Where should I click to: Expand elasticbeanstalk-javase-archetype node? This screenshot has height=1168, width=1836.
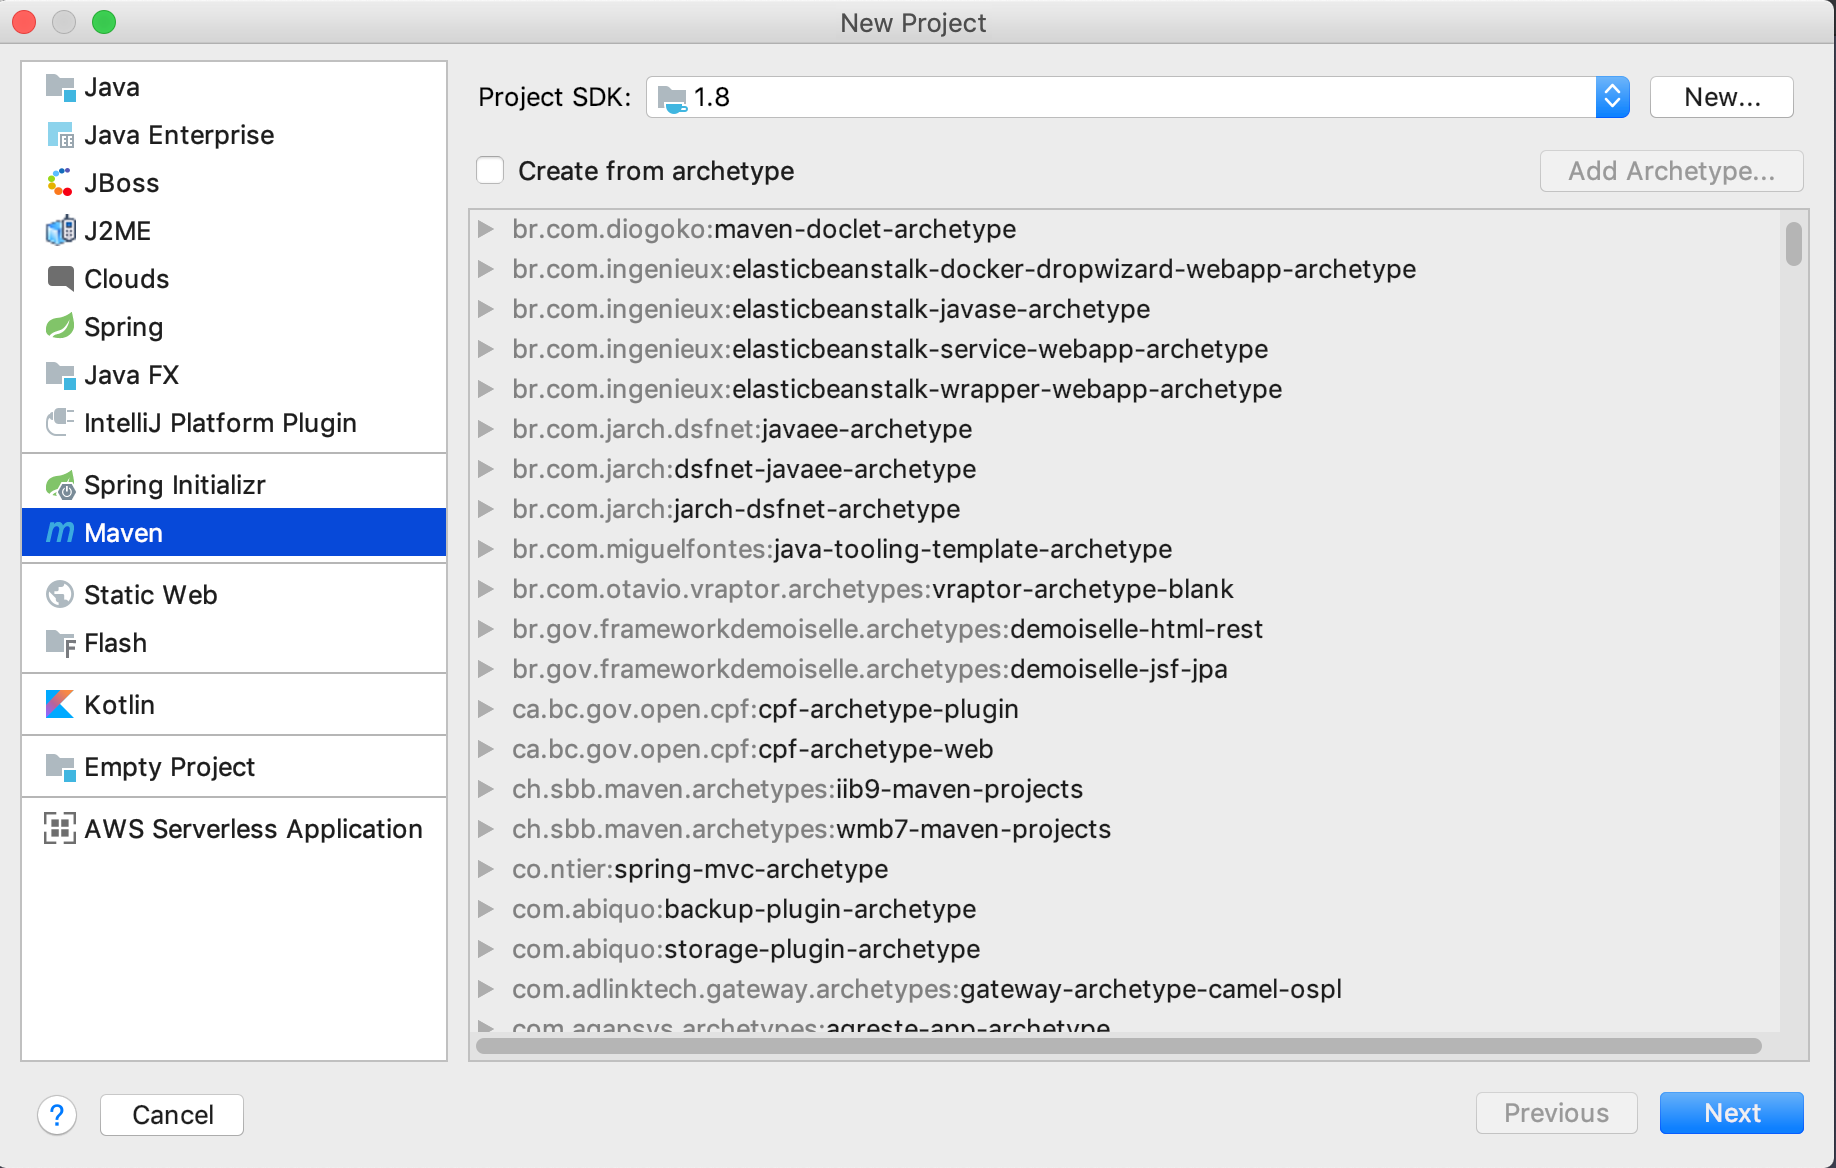pyautogui.click(x=486, y=309)
